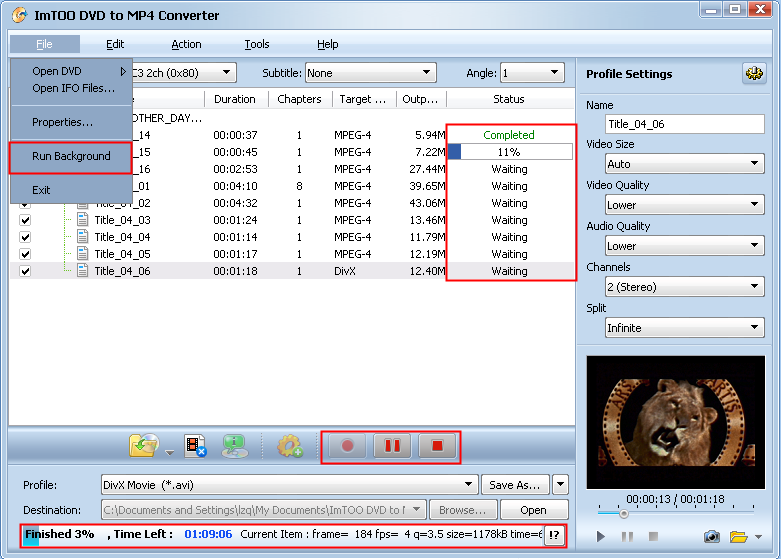Pause the conversion with the pause button
The height and width of the screenshot is (559, 781).
click(x=392, y=445)
